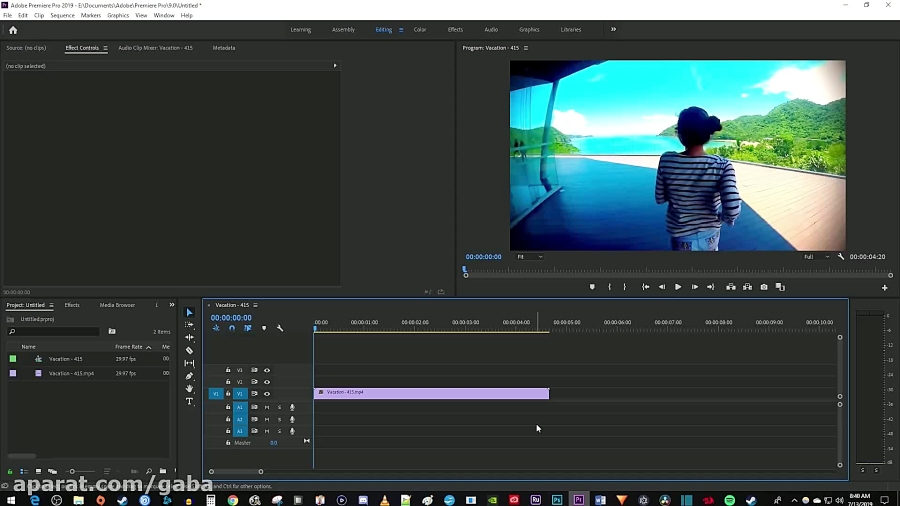Open Program monitor panel menu
Viewport: 900px width, 506px height.
pyautogui.click(x=526, y=48)
